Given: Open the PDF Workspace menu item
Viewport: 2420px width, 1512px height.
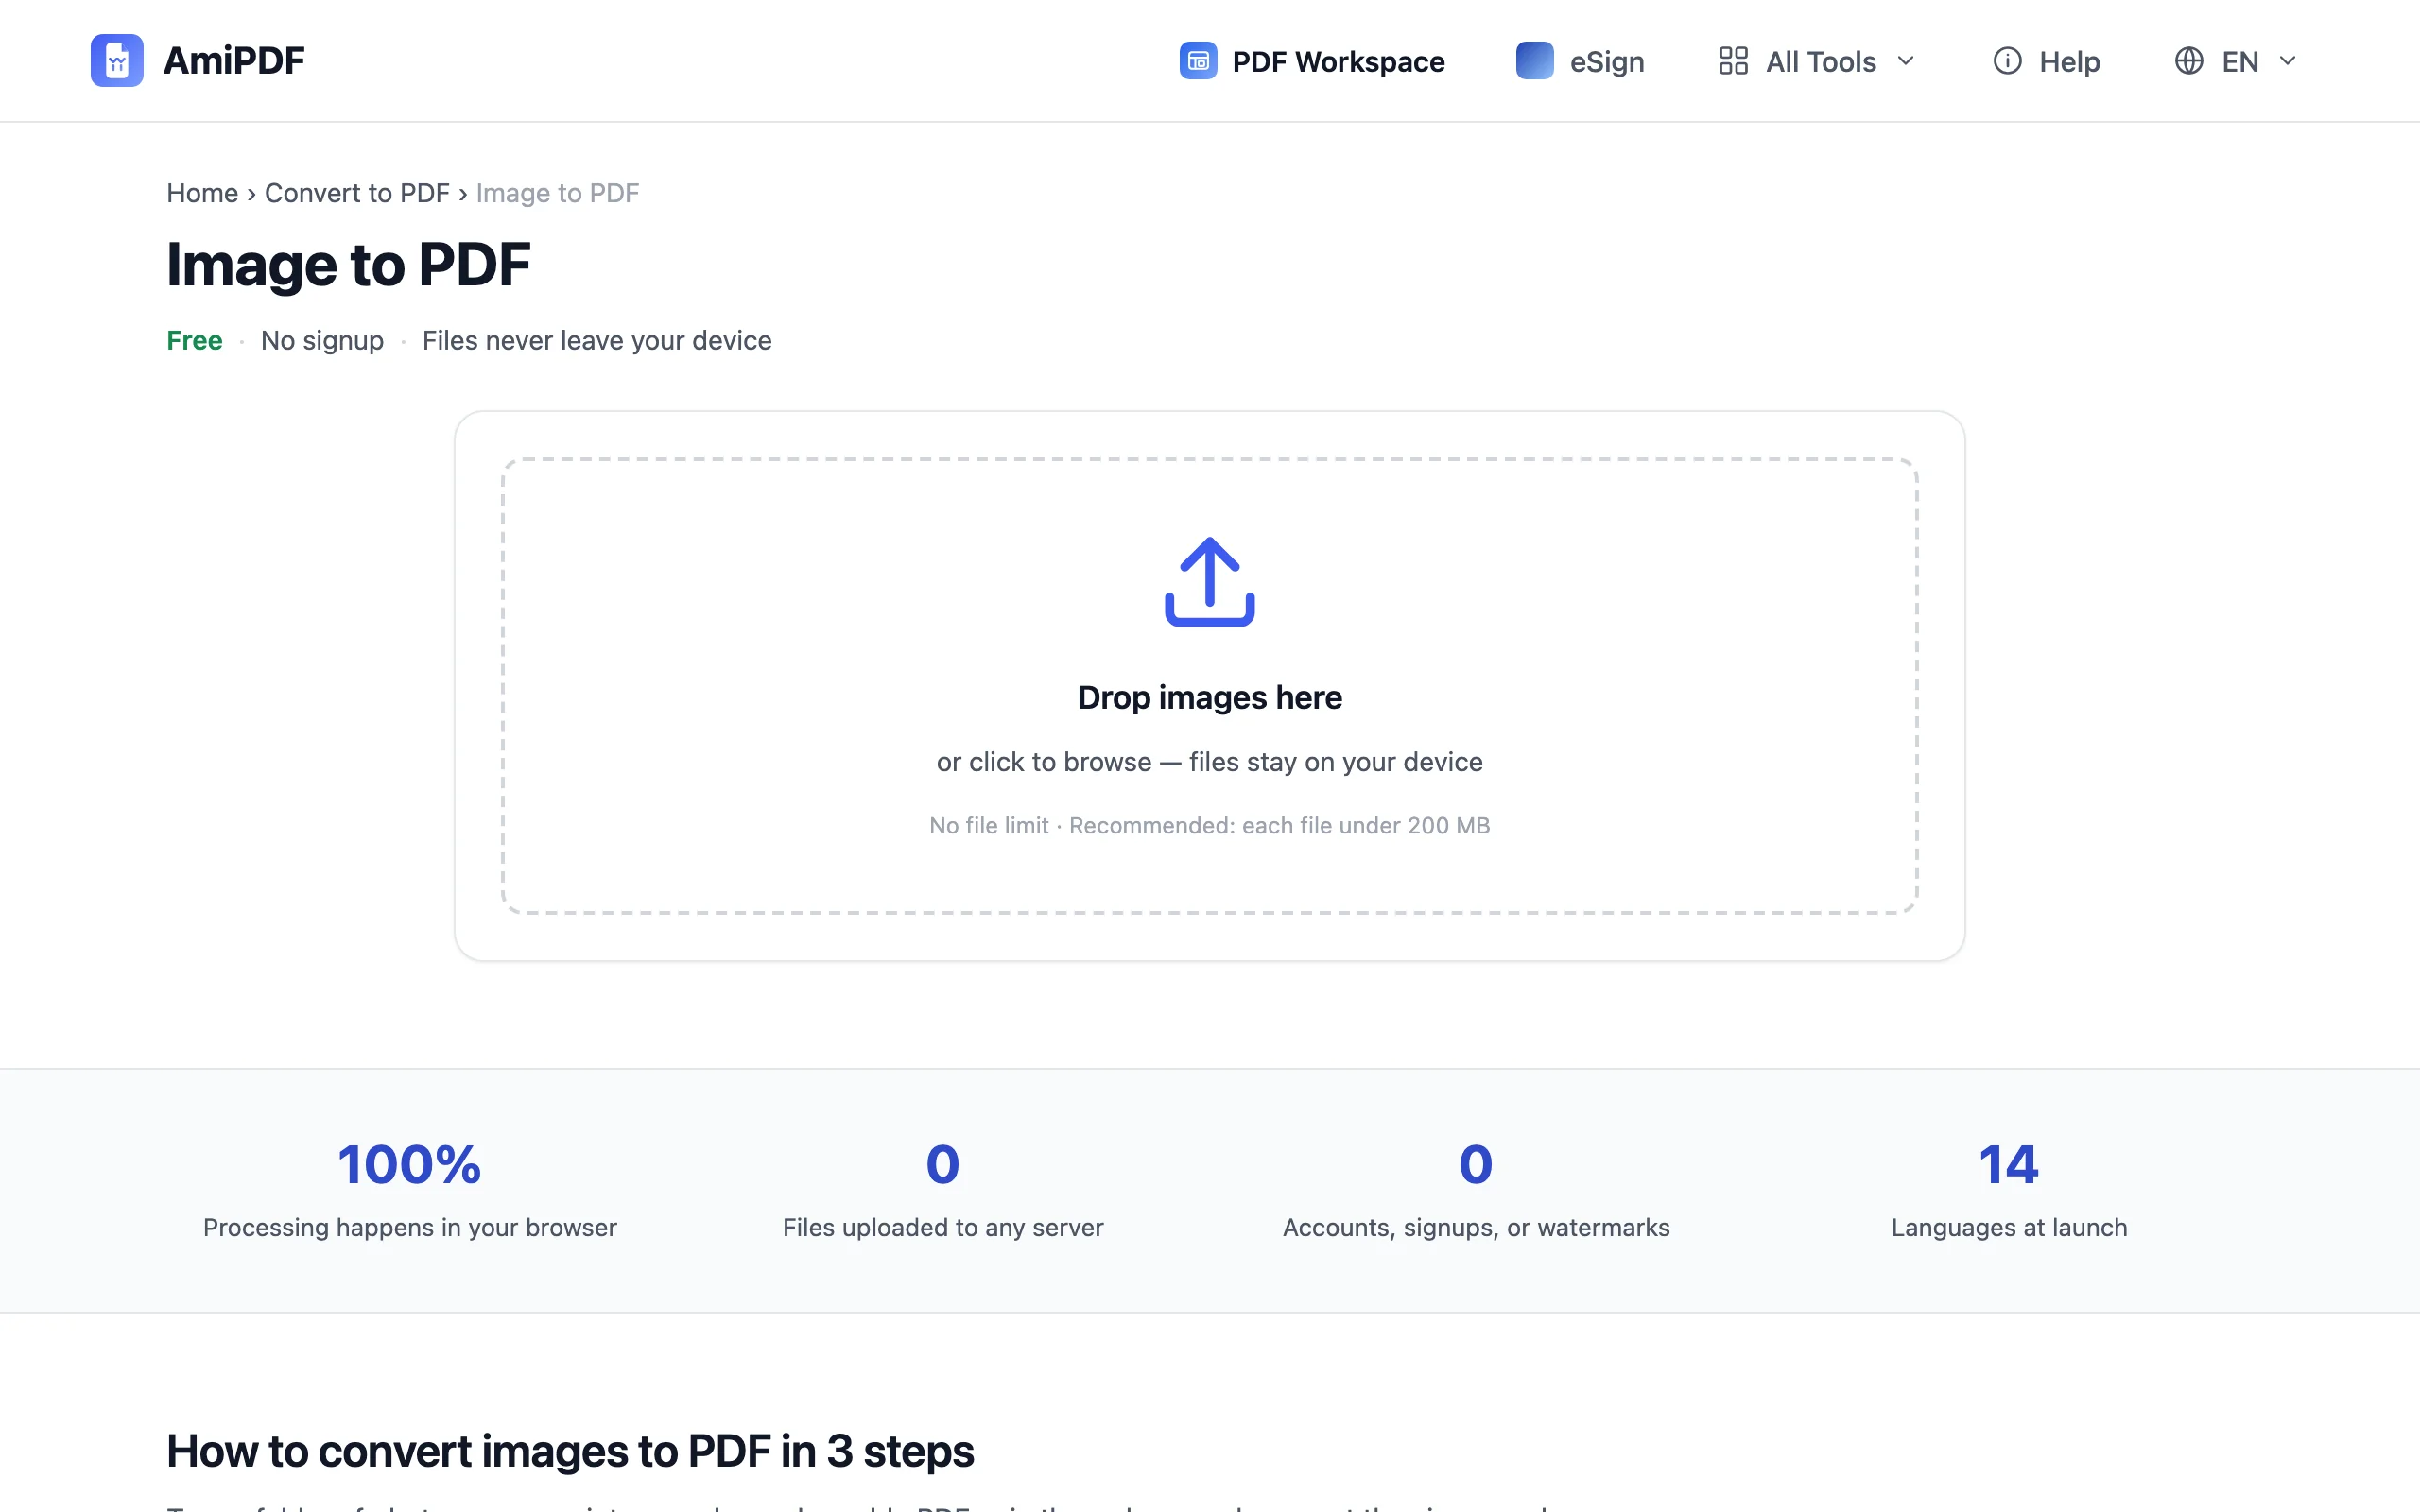Looking at the screenshot, I should tap(1311, 61).
